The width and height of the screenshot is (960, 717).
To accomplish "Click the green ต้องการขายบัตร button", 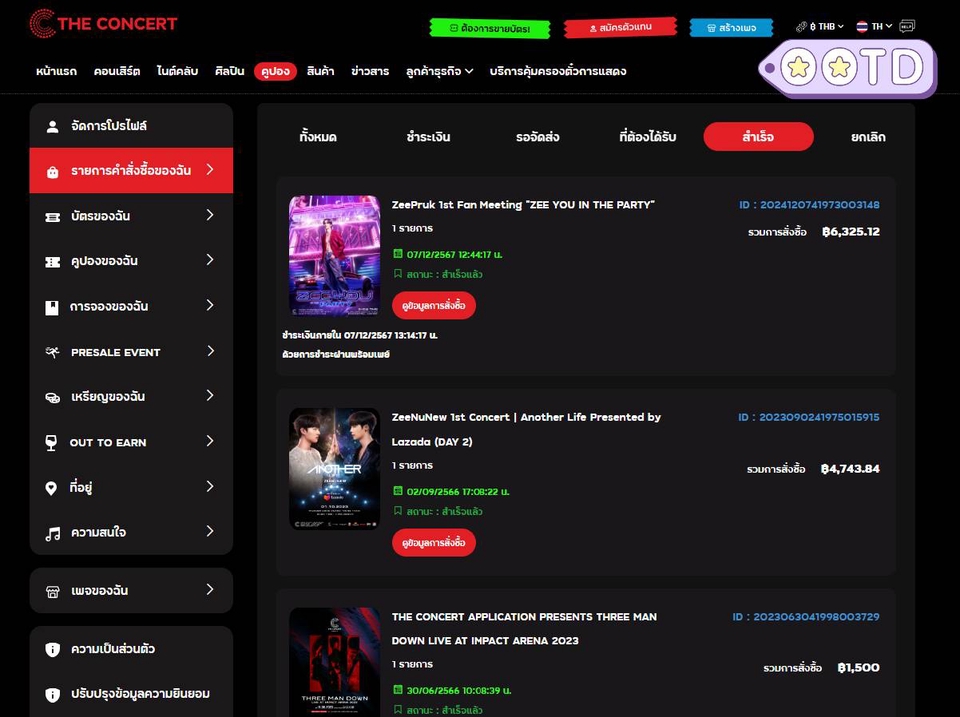I will click(490, 28).
